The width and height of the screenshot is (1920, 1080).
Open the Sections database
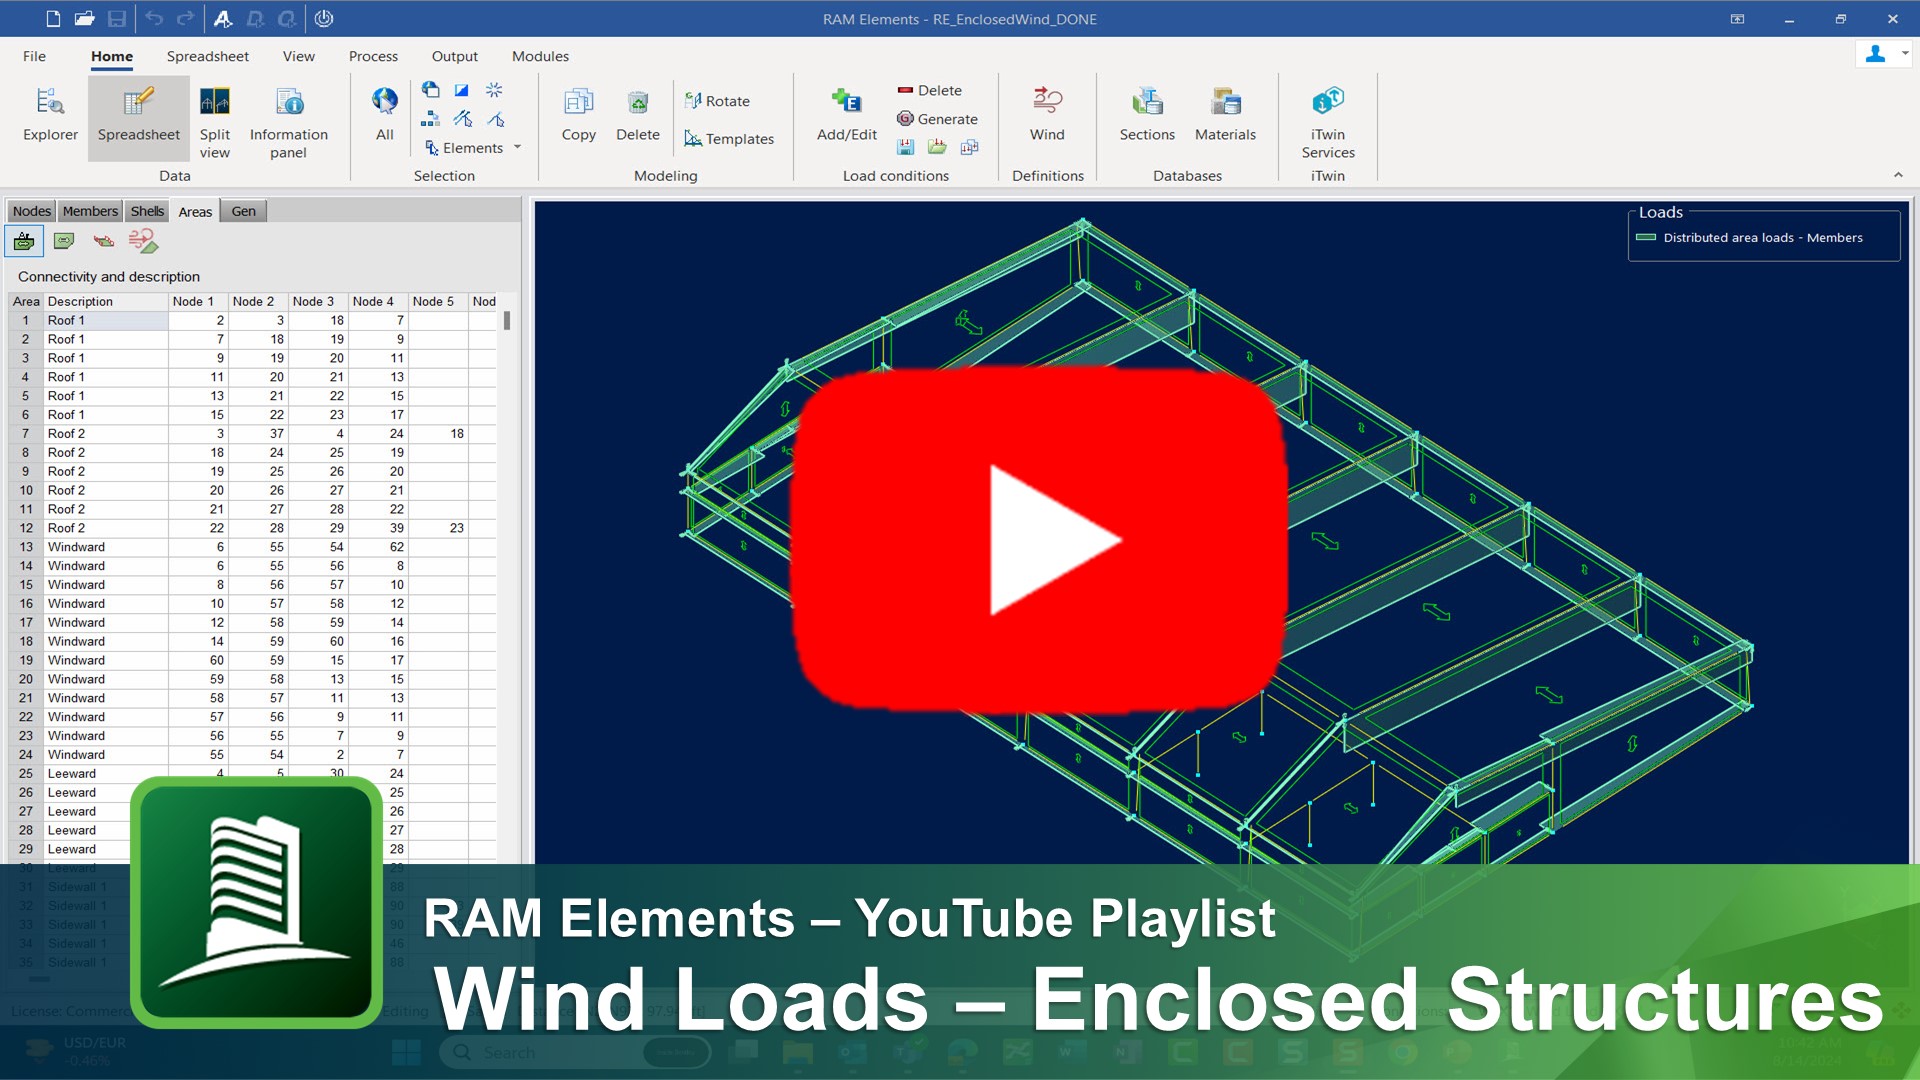(1147, 114)
